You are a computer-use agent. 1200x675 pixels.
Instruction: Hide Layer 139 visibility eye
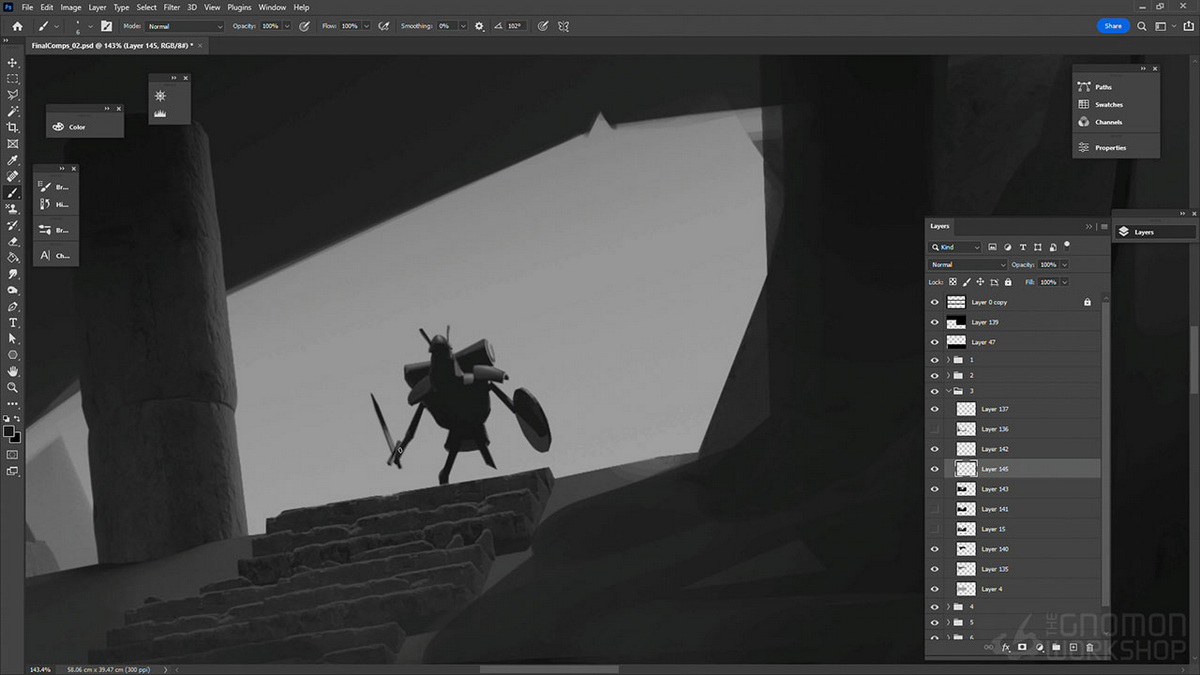pos(935,322)
